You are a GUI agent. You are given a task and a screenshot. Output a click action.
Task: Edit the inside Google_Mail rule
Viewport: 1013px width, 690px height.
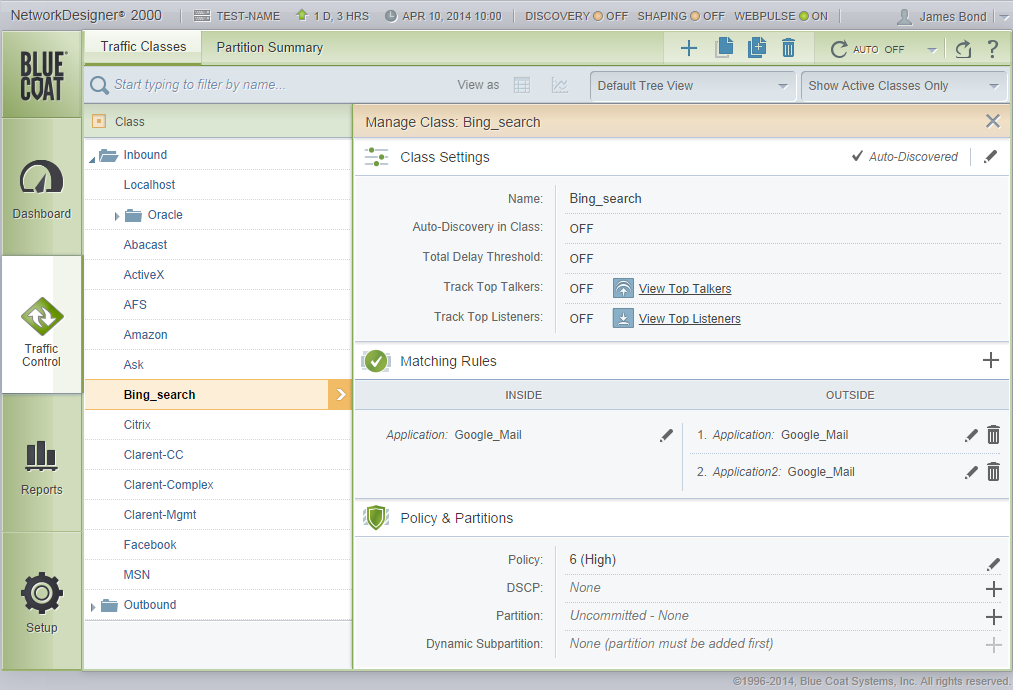(666, 435)
